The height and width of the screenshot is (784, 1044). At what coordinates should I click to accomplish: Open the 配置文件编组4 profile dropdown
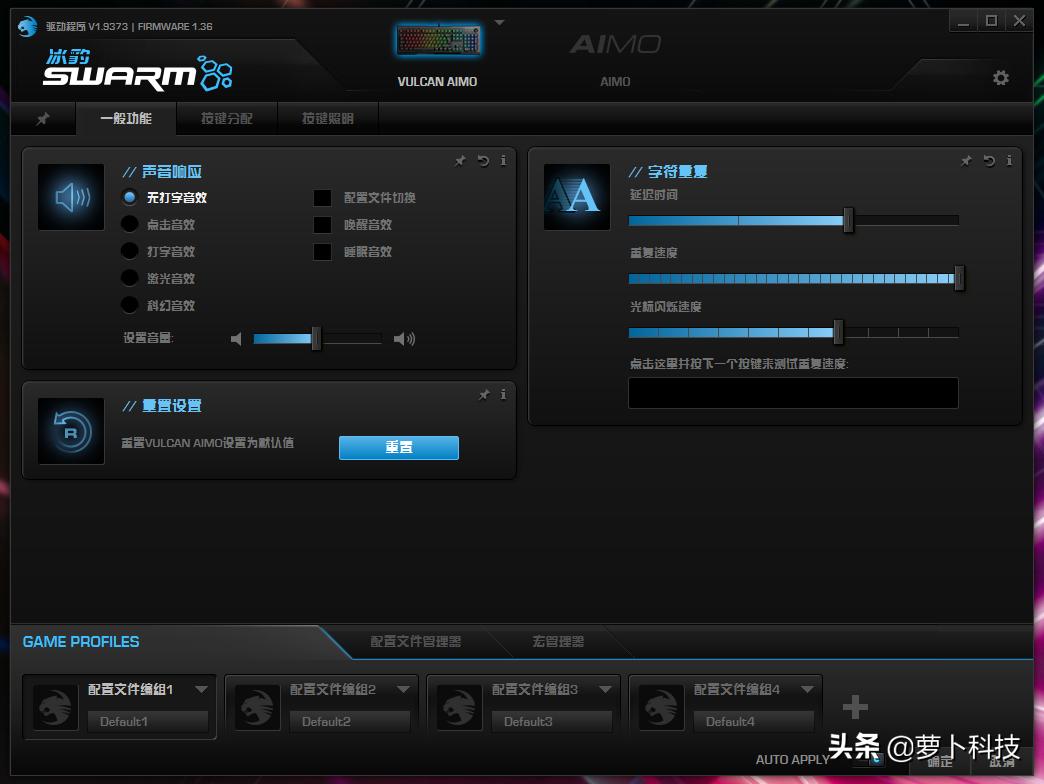tap(808, 689)
